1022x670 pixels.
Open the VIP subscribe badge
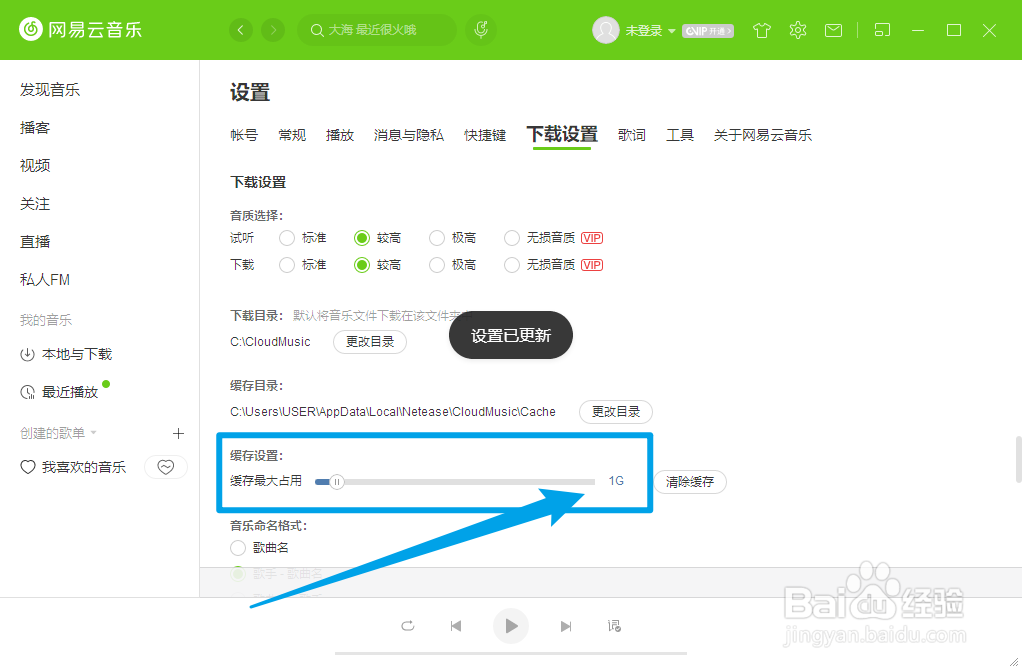coord(708,31)
